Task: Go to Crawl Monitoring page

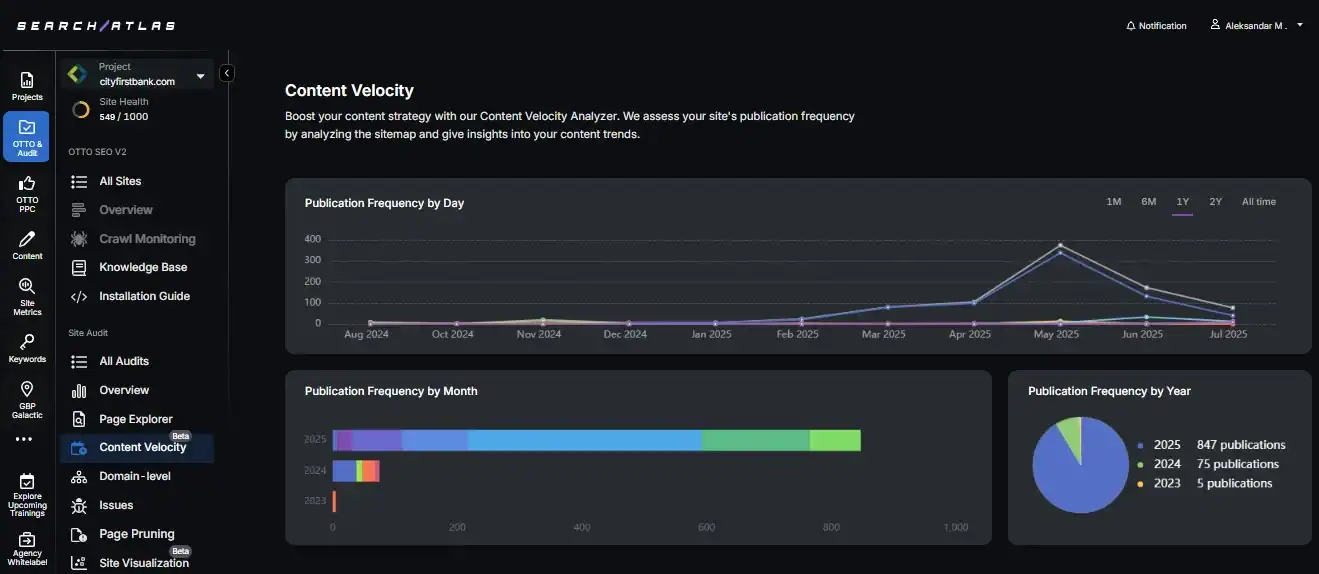Action: click(147, 239)
